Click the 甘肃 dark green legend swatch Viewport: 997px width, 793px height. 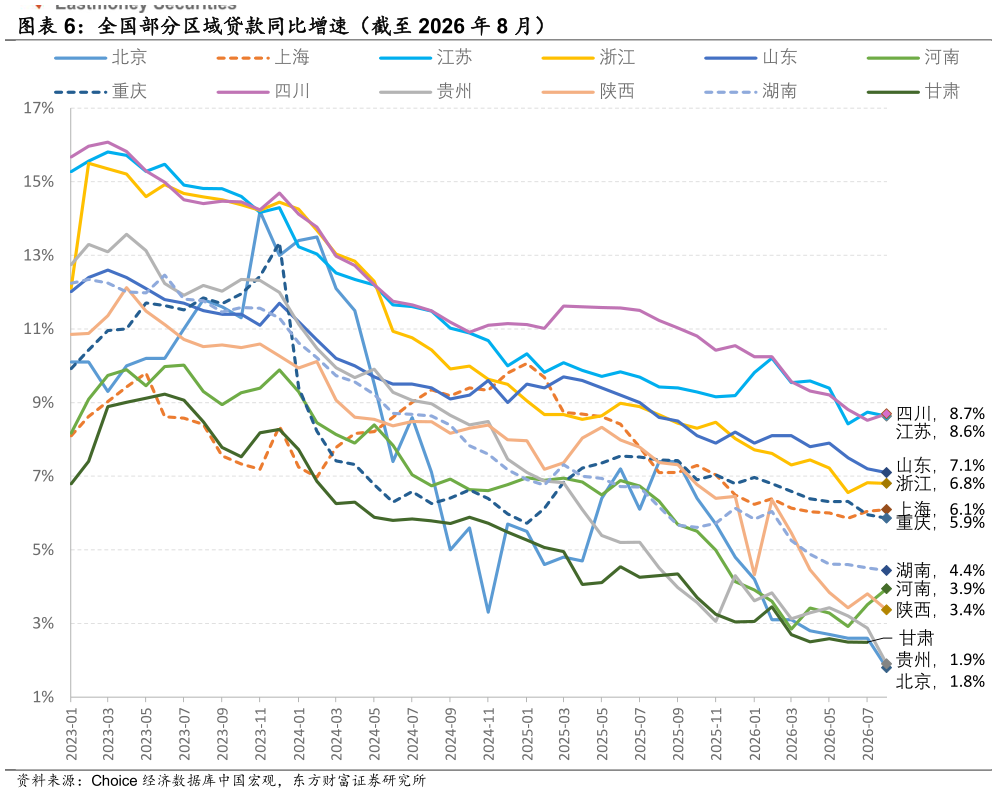pos(893,92)
